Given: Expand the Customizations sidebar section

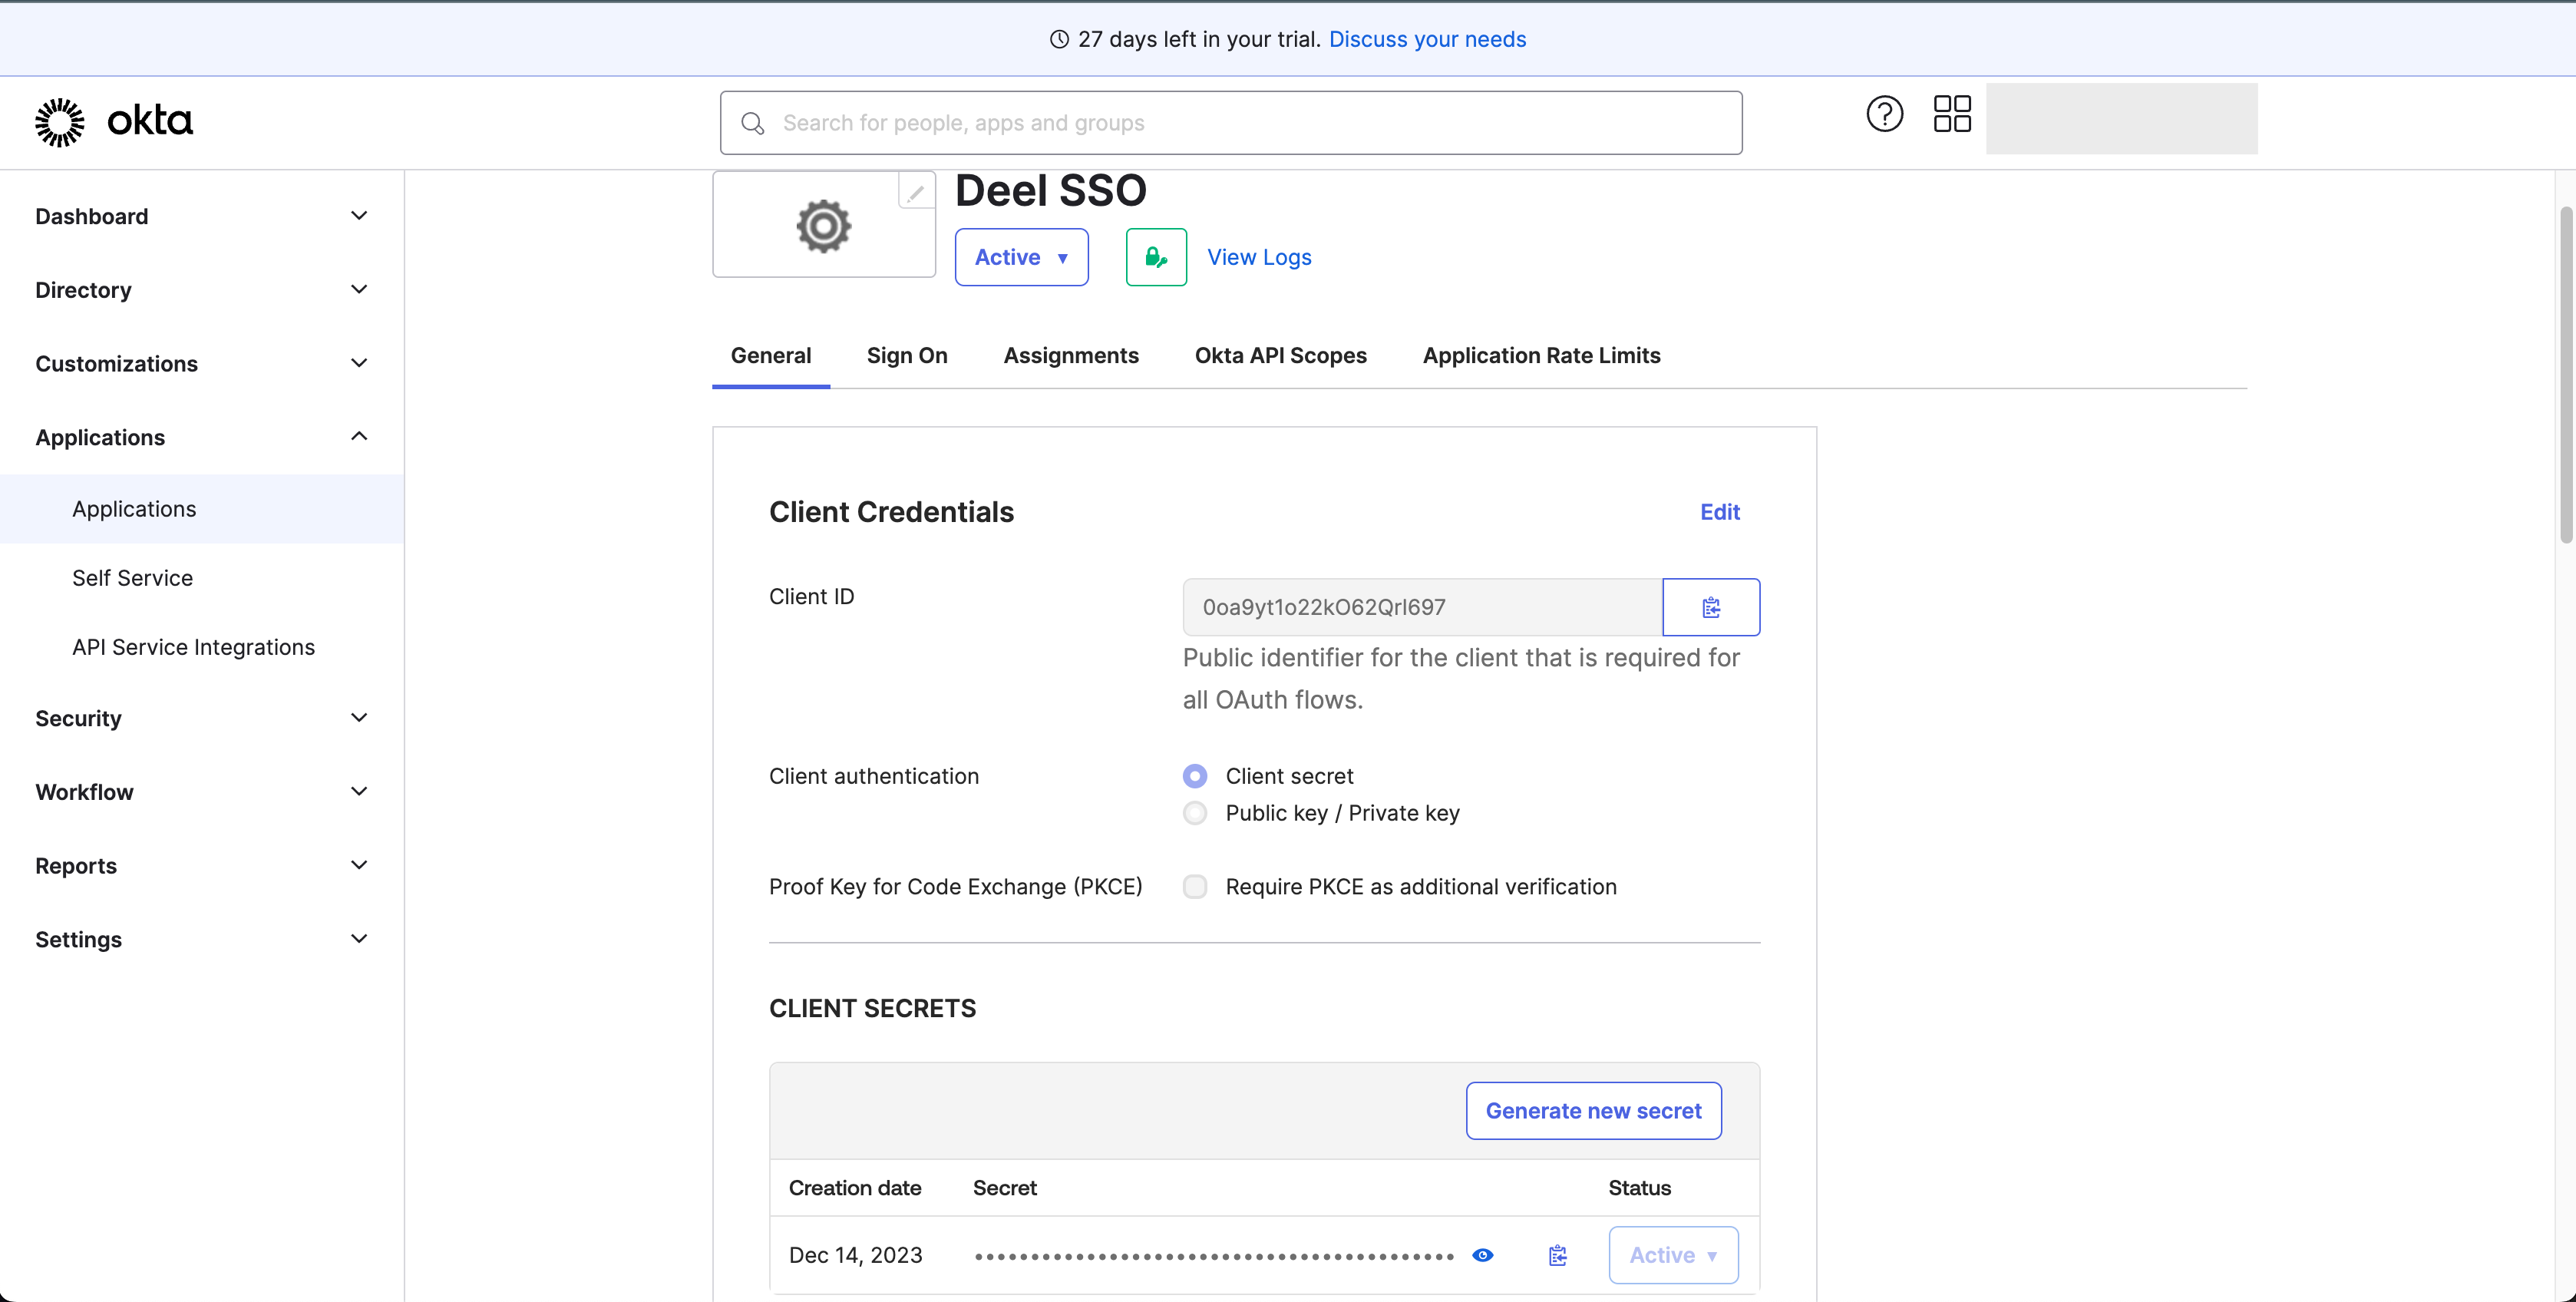Looking at the screenshot, I should click(202, 364).
